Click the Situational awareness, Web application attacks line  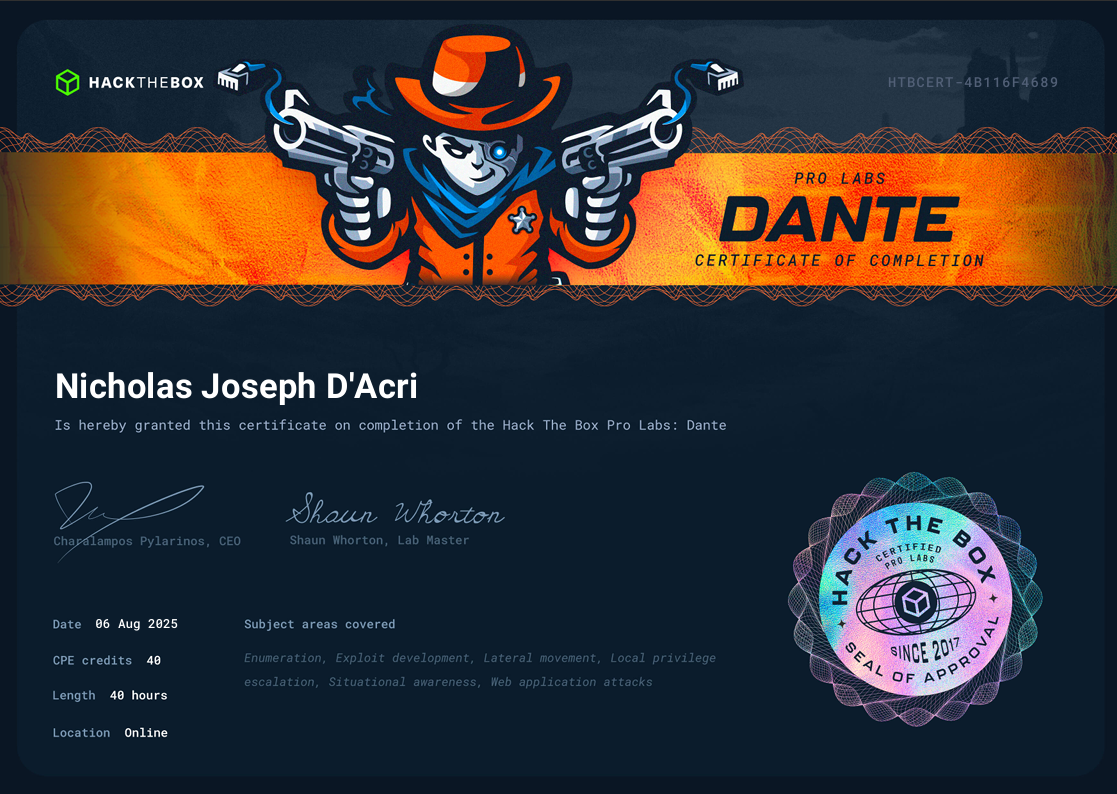click(x=448, y=682)
